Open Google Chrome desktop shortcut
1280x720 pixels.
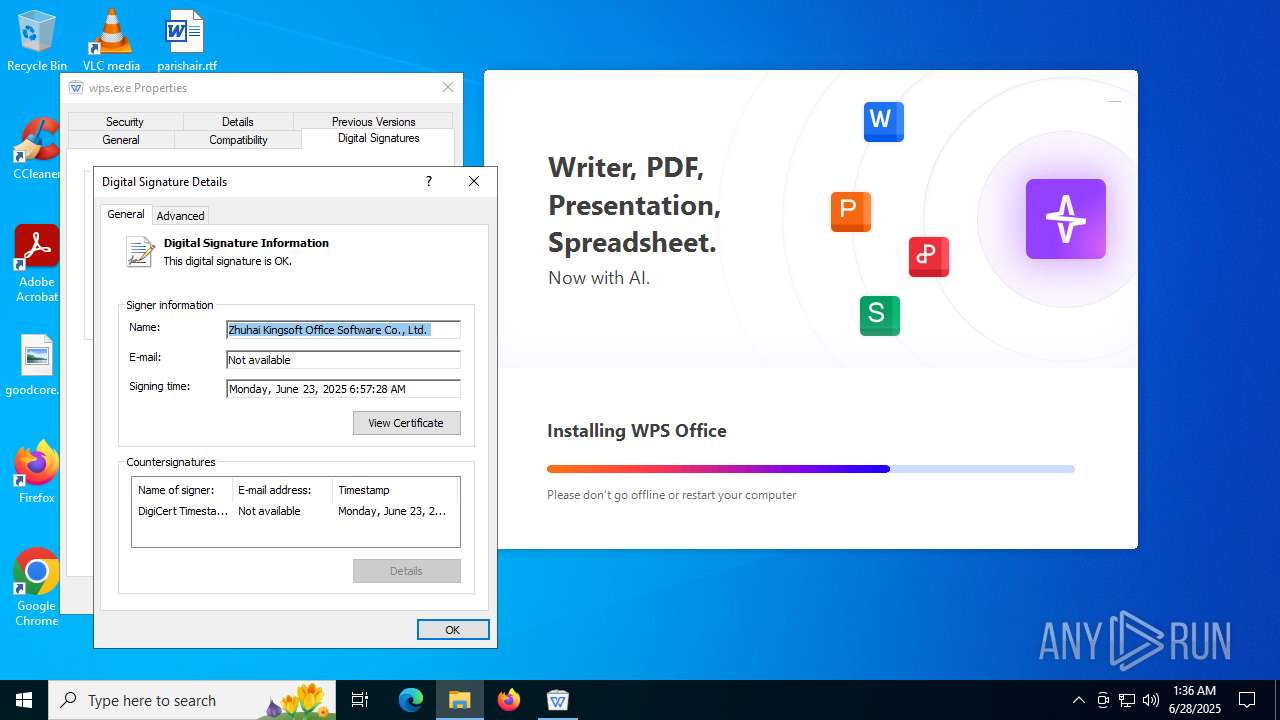[x=37, y=587]
